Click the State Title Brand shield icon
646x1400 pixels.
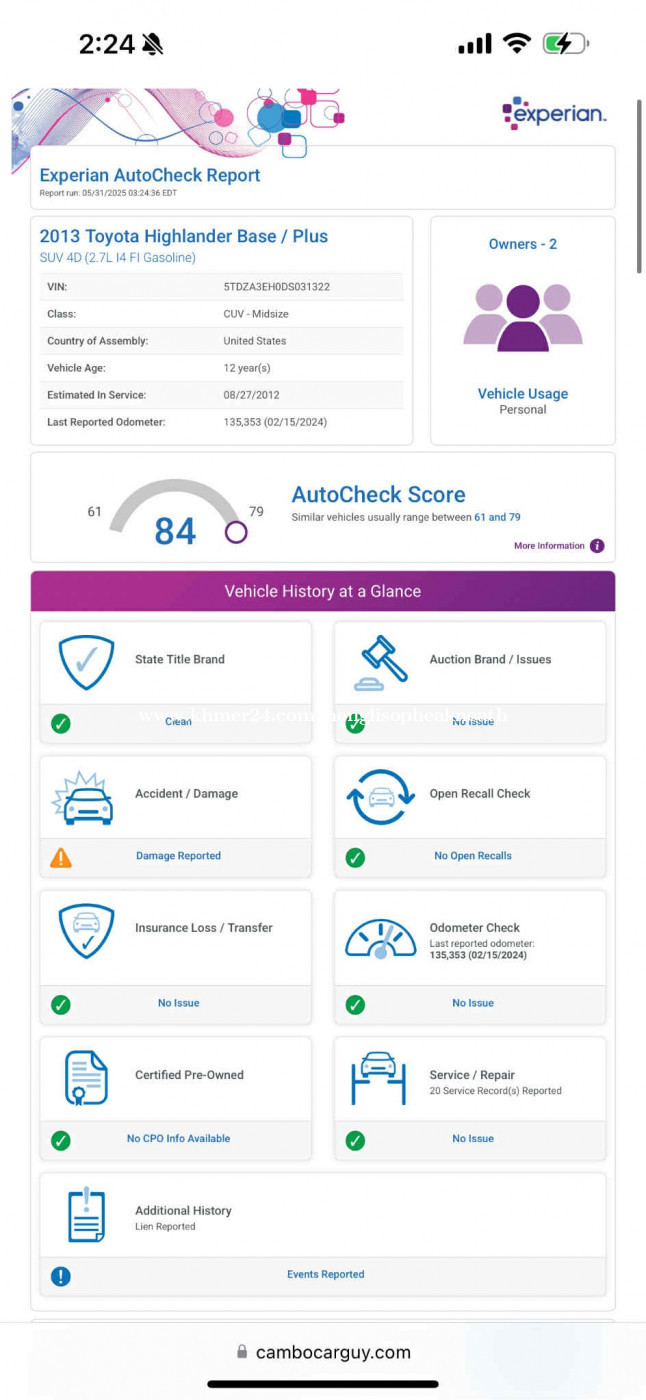pos(86,661)
